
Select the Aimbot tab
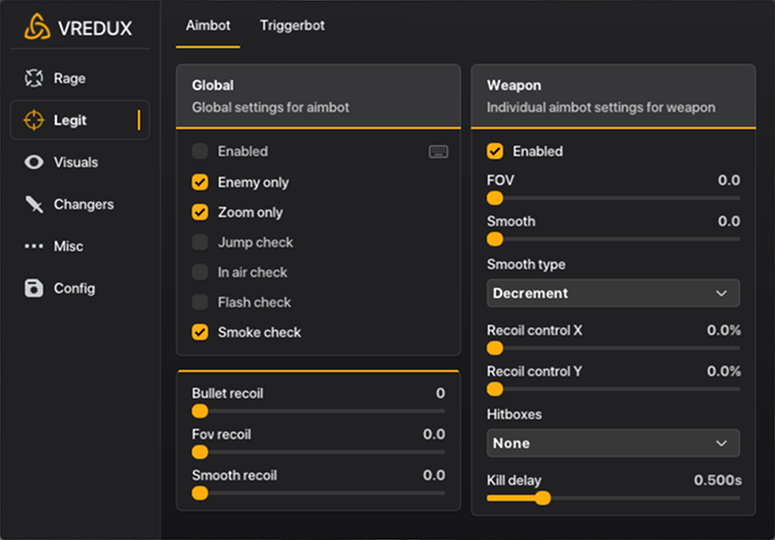pyautogui.click(x=208, y=25)
